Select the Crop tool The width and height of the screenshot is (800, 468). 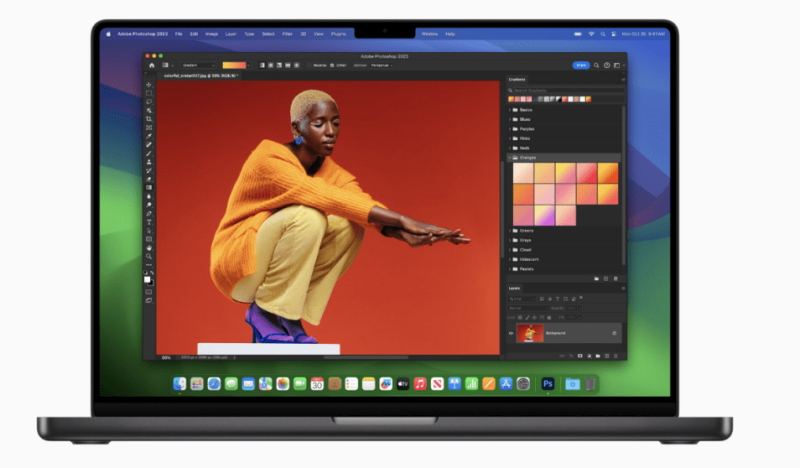149,118
